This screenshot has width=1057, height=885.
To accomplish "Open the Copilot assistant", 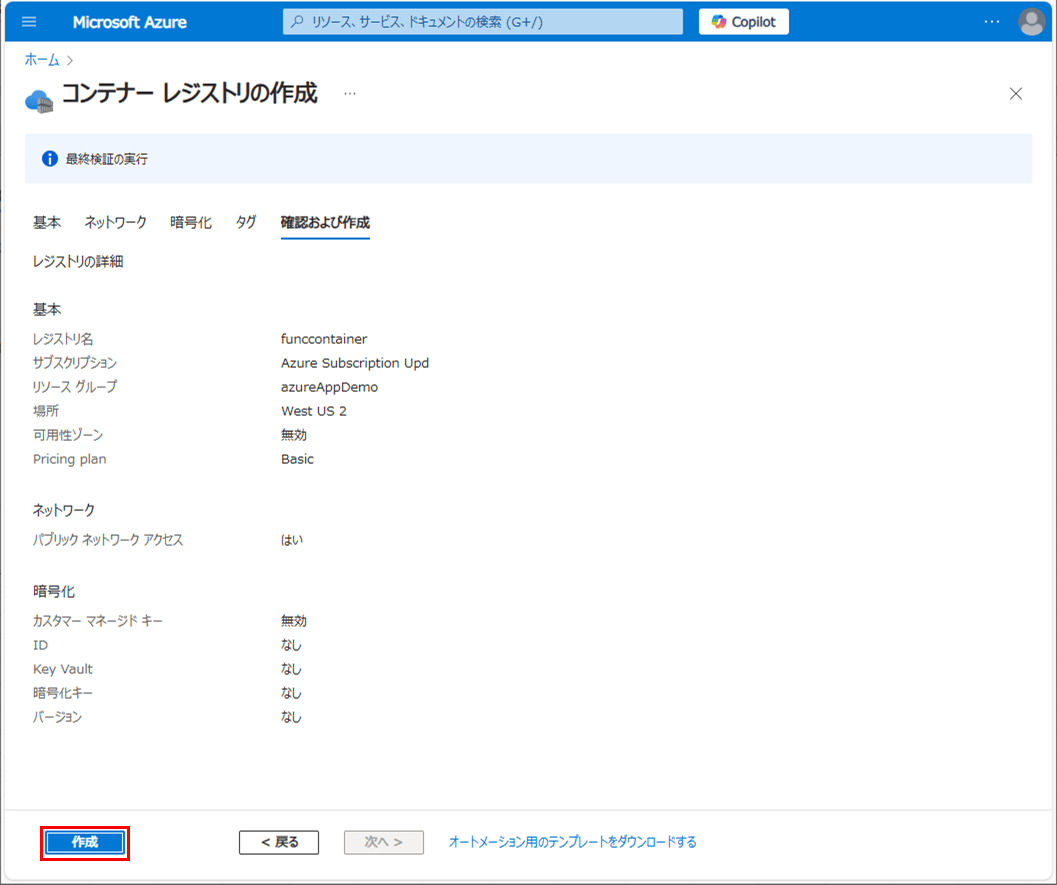I will coord(743,22).
